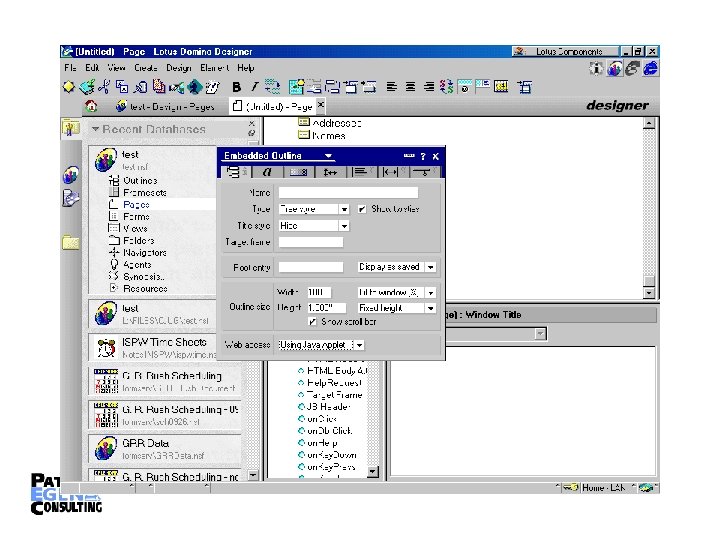Screen dimensions: 720x540
Task: Click the Italic toolbar icon
Action: point(254,87)
